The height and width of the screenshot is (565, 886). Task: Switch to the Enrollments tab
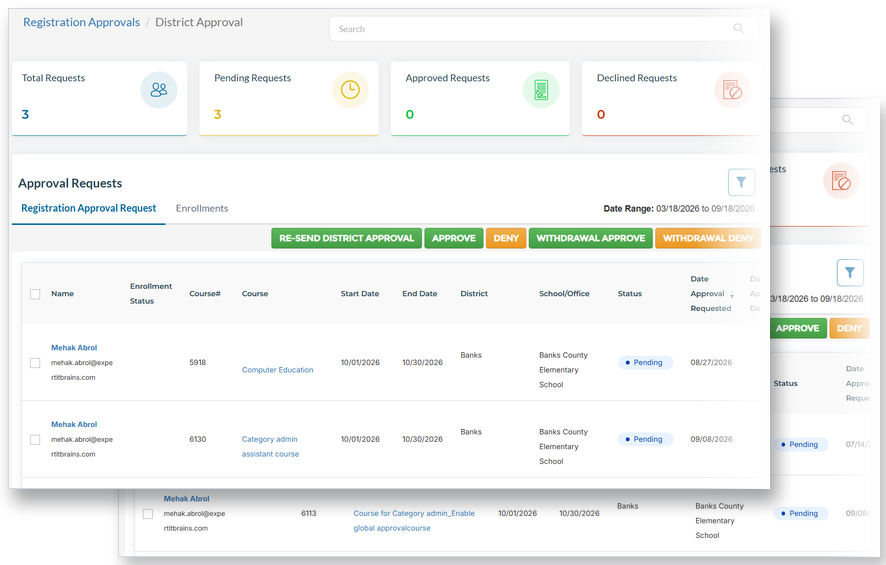pos(202,208)
